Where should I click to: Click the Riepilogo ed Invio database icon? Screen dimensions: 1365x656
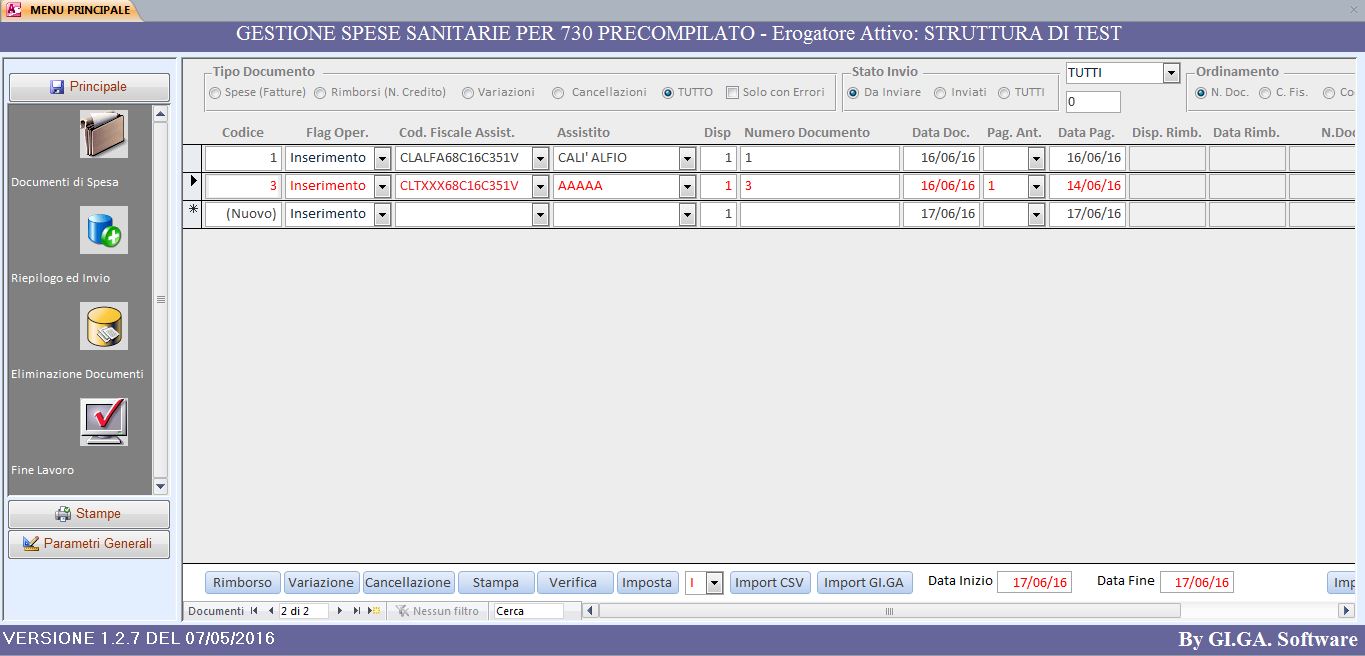coord(104,230)
